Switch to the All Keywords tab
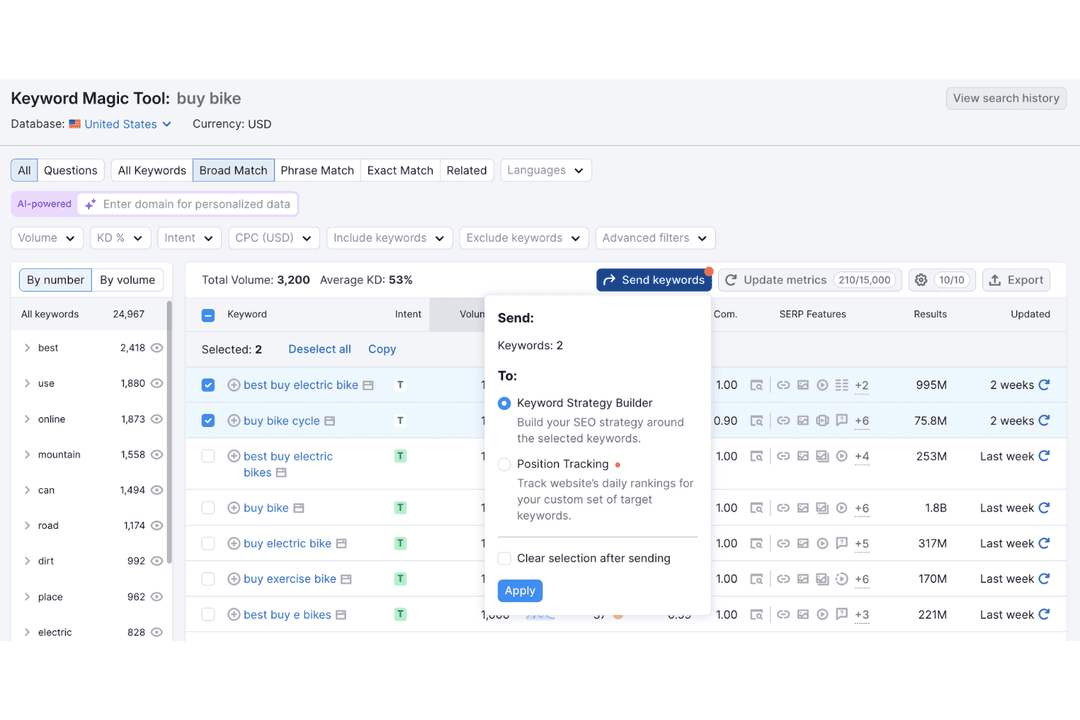The width and height of the screenshot is (1080, 720). tap(152, 170)
